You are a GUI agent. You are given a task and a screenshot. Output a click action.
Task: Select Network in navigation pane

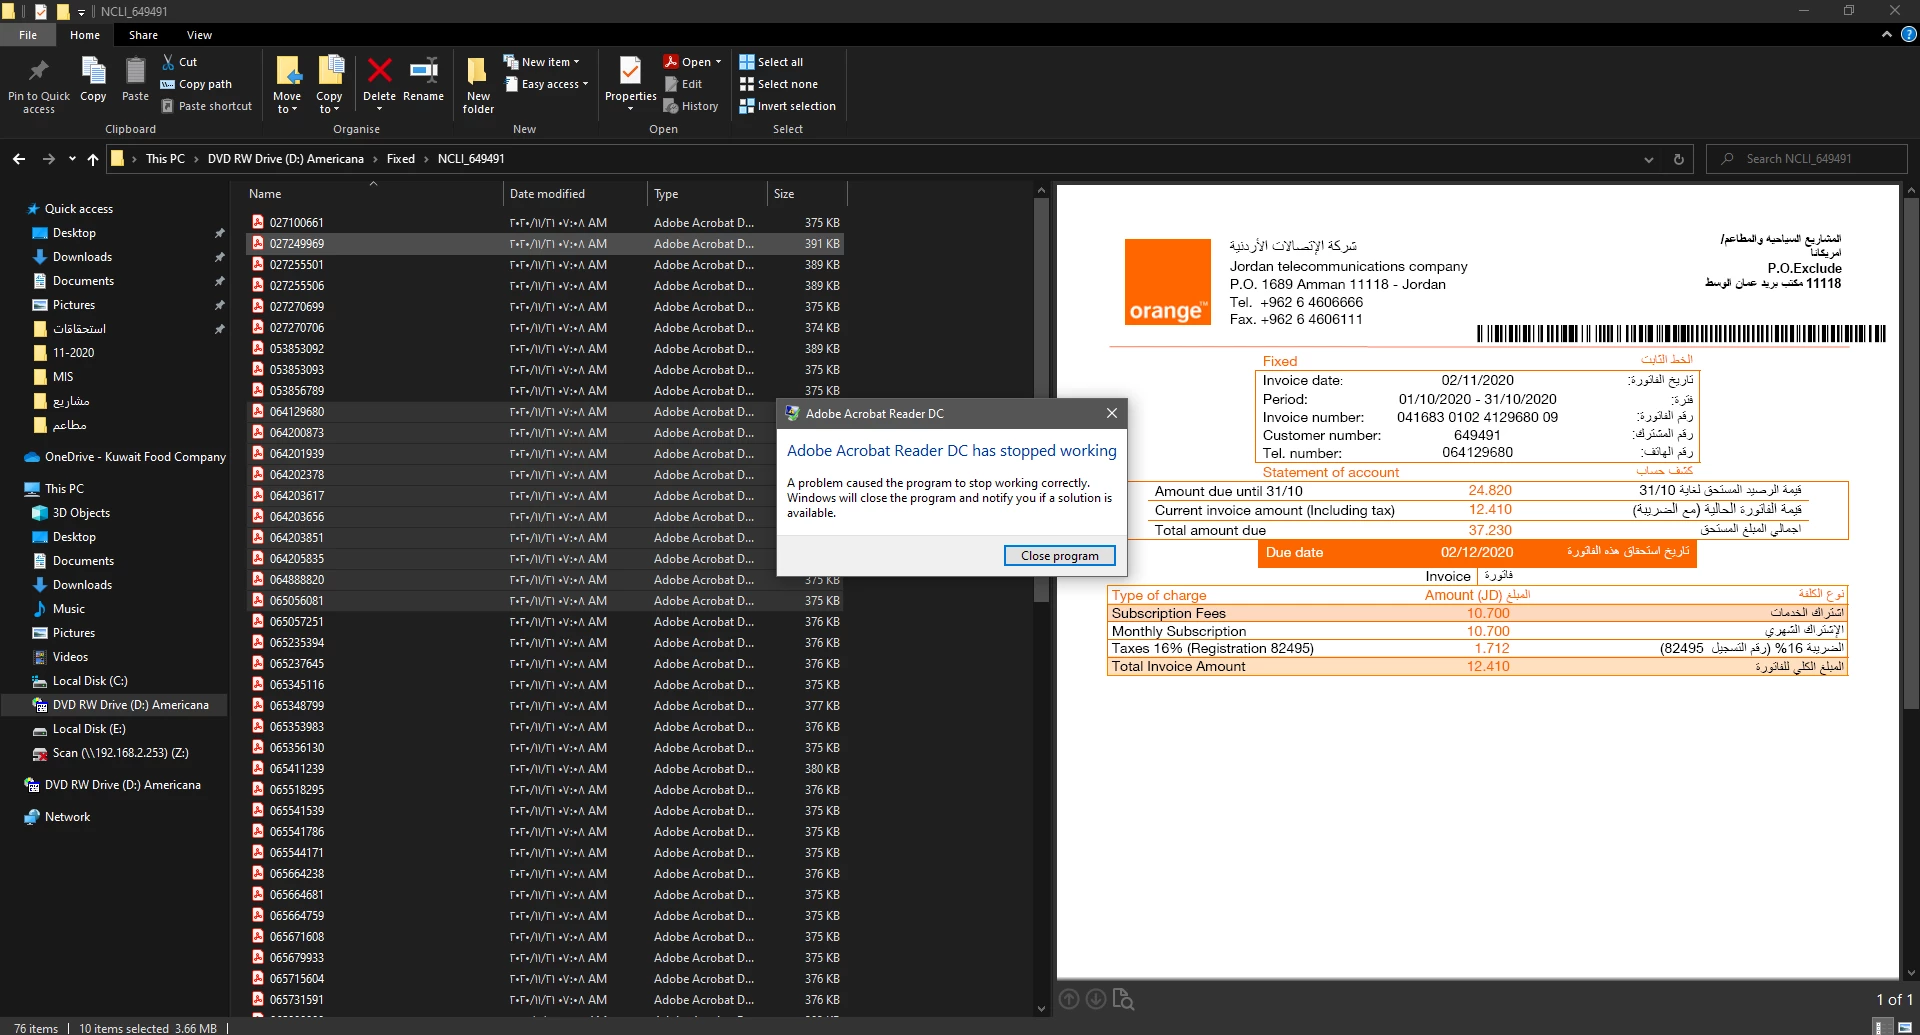click(67, 817)
